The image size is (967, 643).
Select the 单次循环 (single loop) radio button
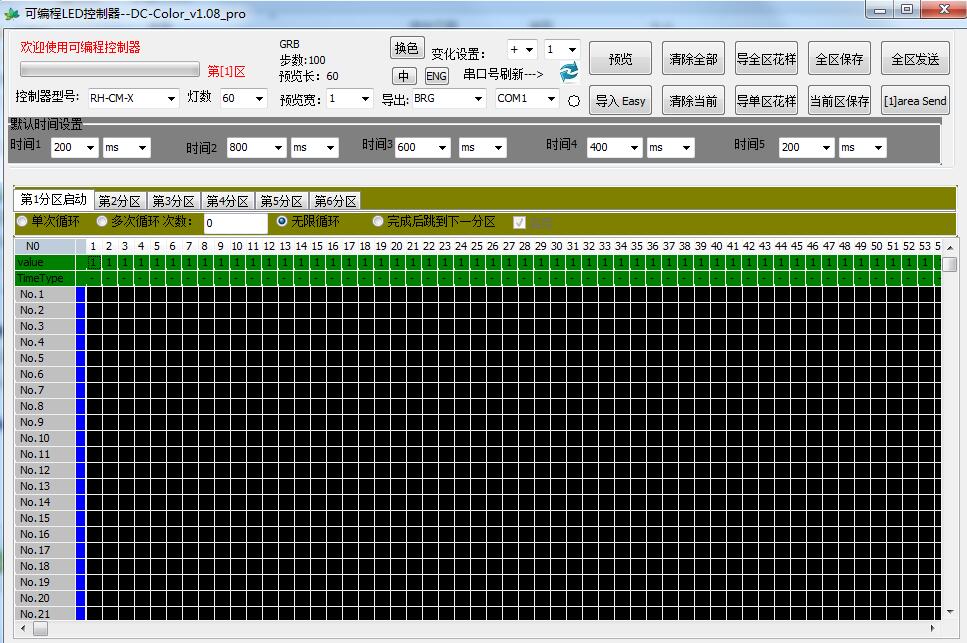22,221
